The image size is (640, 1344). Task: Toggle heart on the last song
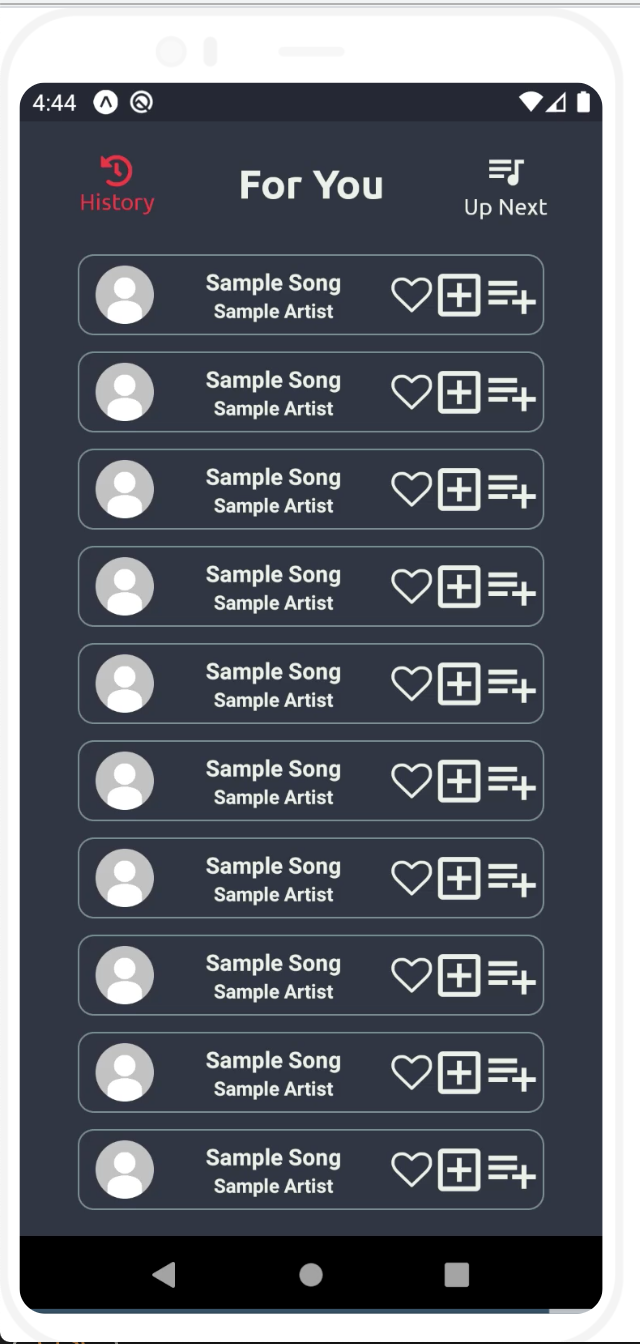[x=410, y=1170]
